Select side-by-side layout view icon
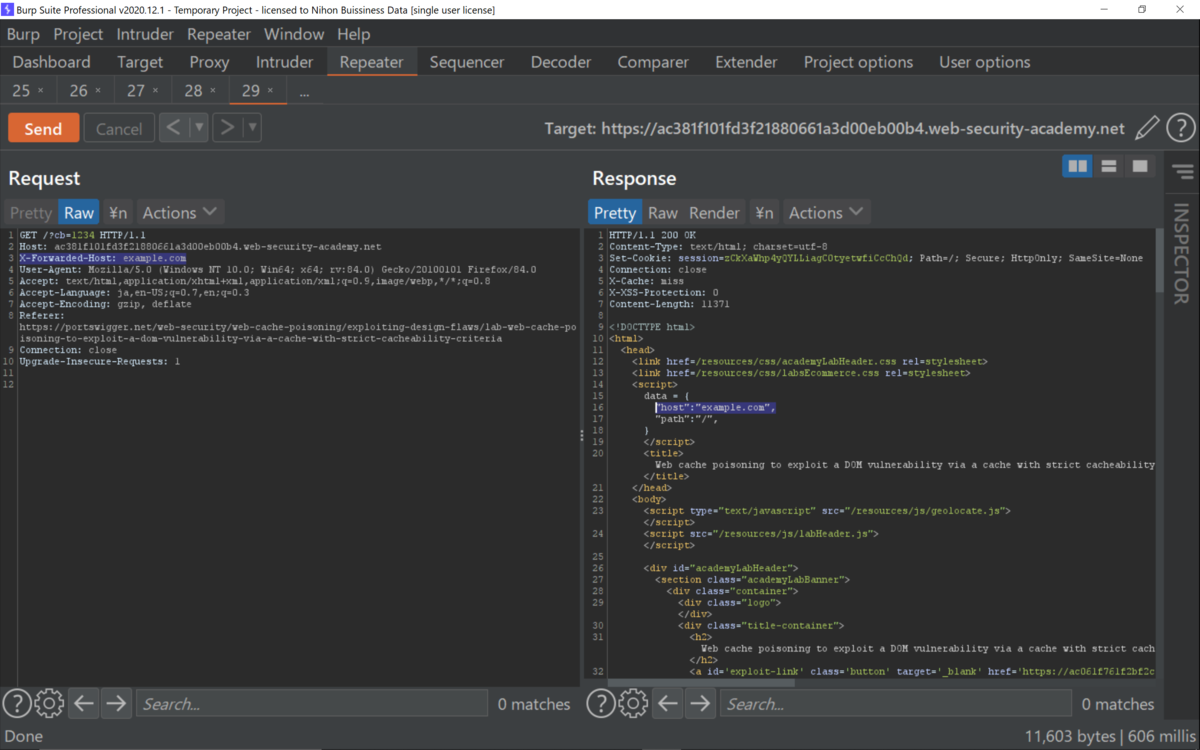The image size is (1200, 750). (x=1077, y=166)
